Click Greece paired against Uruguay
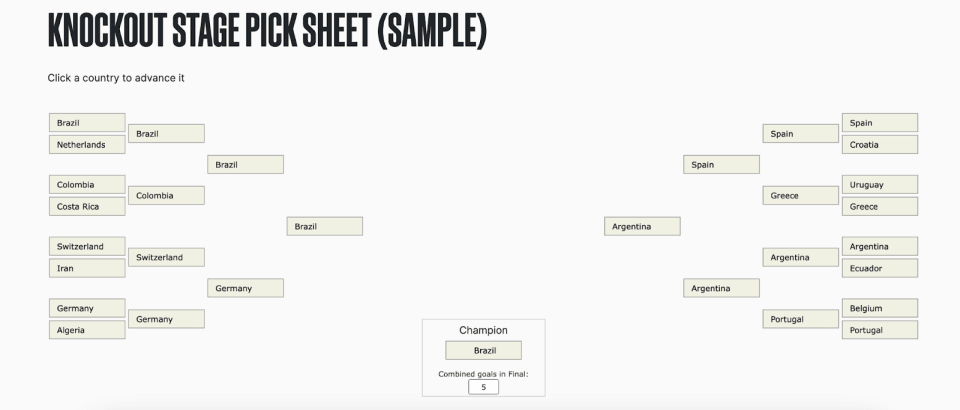 [880, 207]
